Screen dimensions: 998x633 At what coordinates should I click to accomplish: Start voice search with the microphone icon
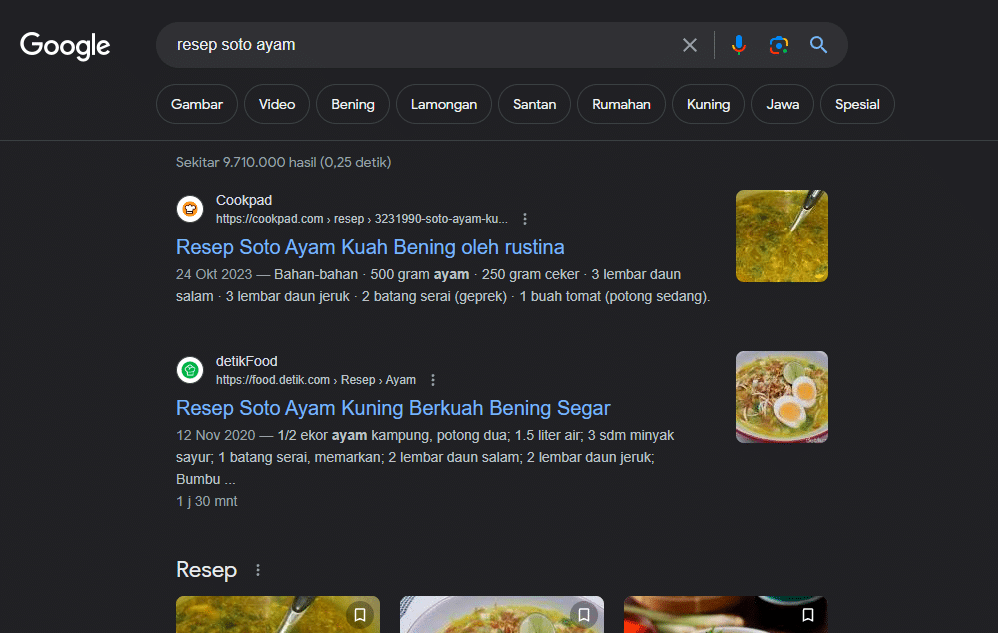[738, 45]
